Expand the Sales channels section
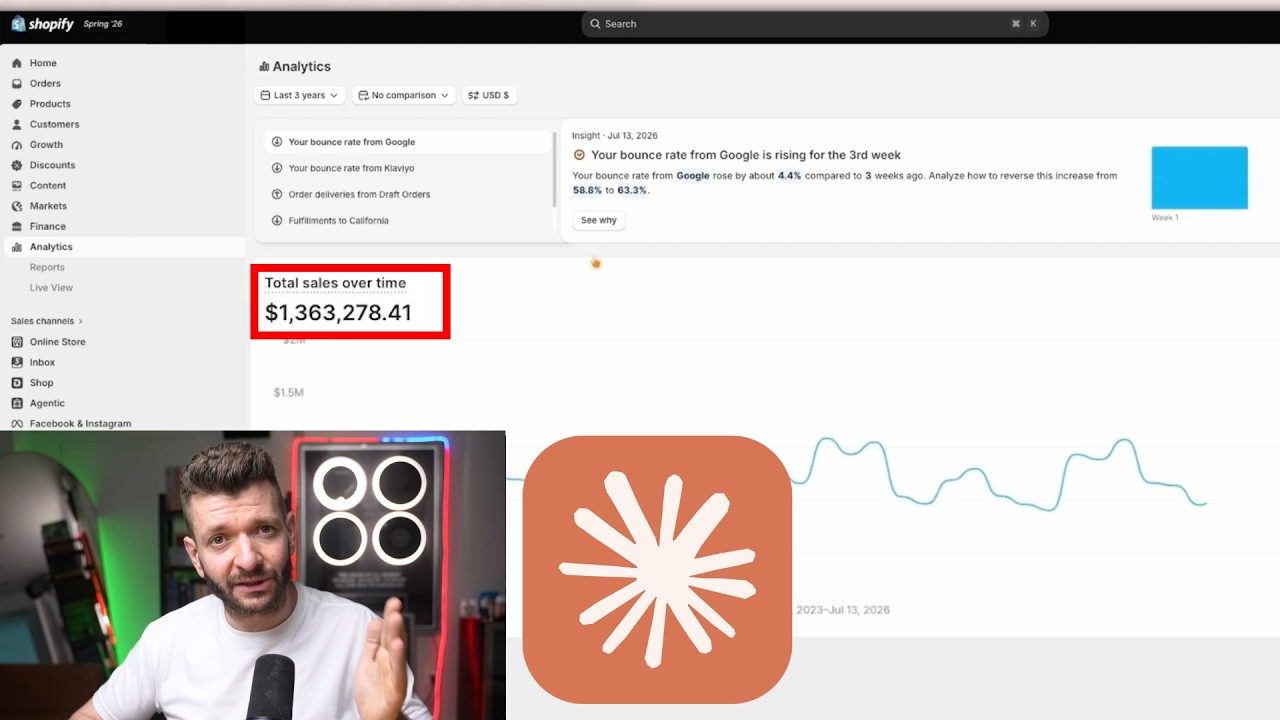This screenshot has height=720, width=1280. pos(47,321)
